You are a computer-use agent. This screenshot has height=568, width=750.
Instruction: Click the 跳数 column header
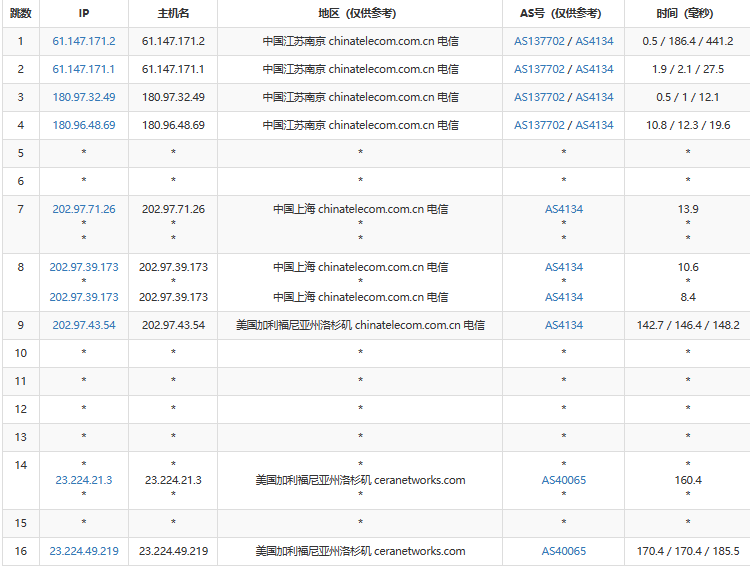tap(21, 13)
